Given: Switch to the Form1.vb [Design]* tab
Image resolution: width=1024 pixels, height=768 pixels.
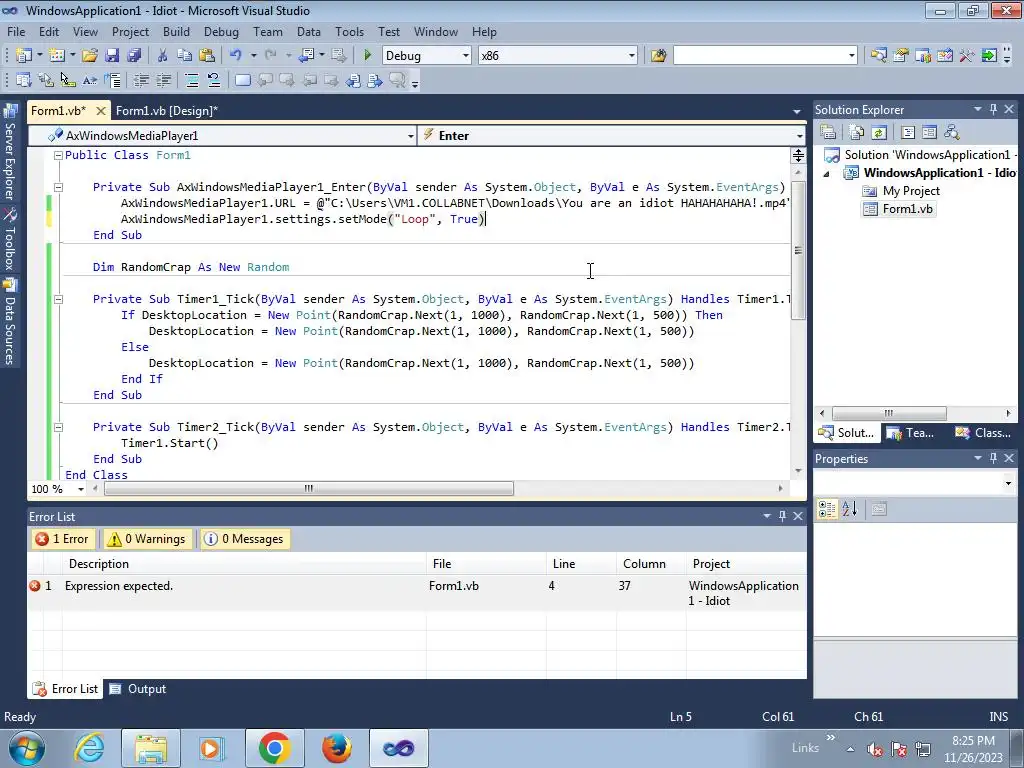Looking at the screenshot, I should [x=167, y=111].
